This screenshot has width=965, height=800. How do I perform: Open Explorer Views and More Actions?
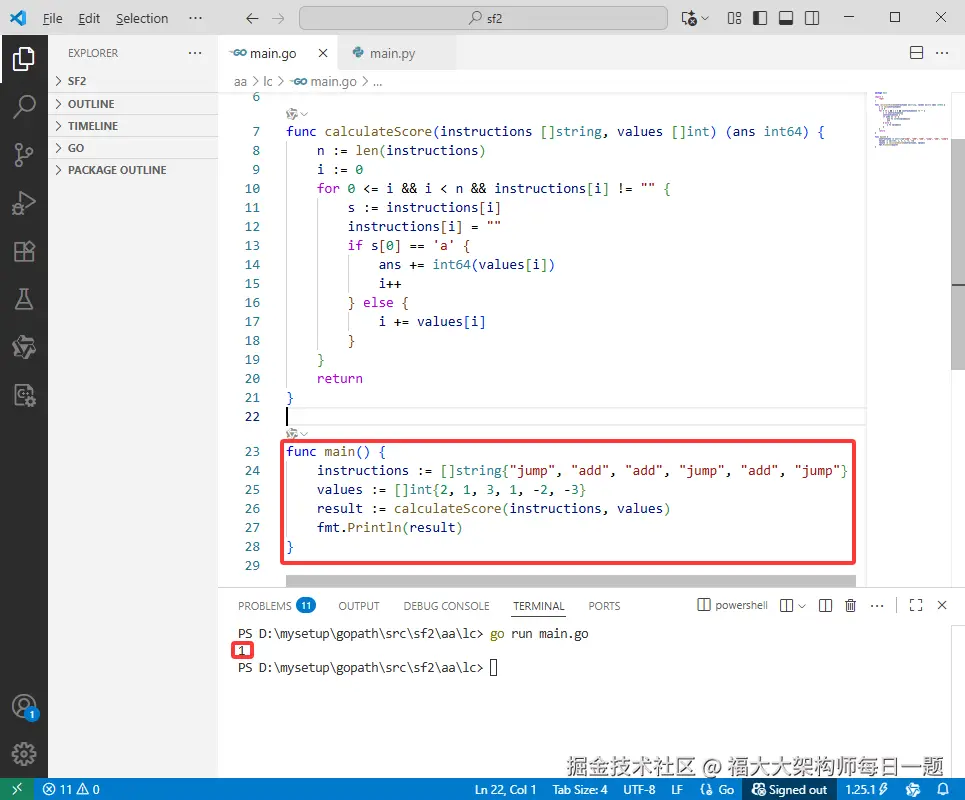[x=195, y=53]
